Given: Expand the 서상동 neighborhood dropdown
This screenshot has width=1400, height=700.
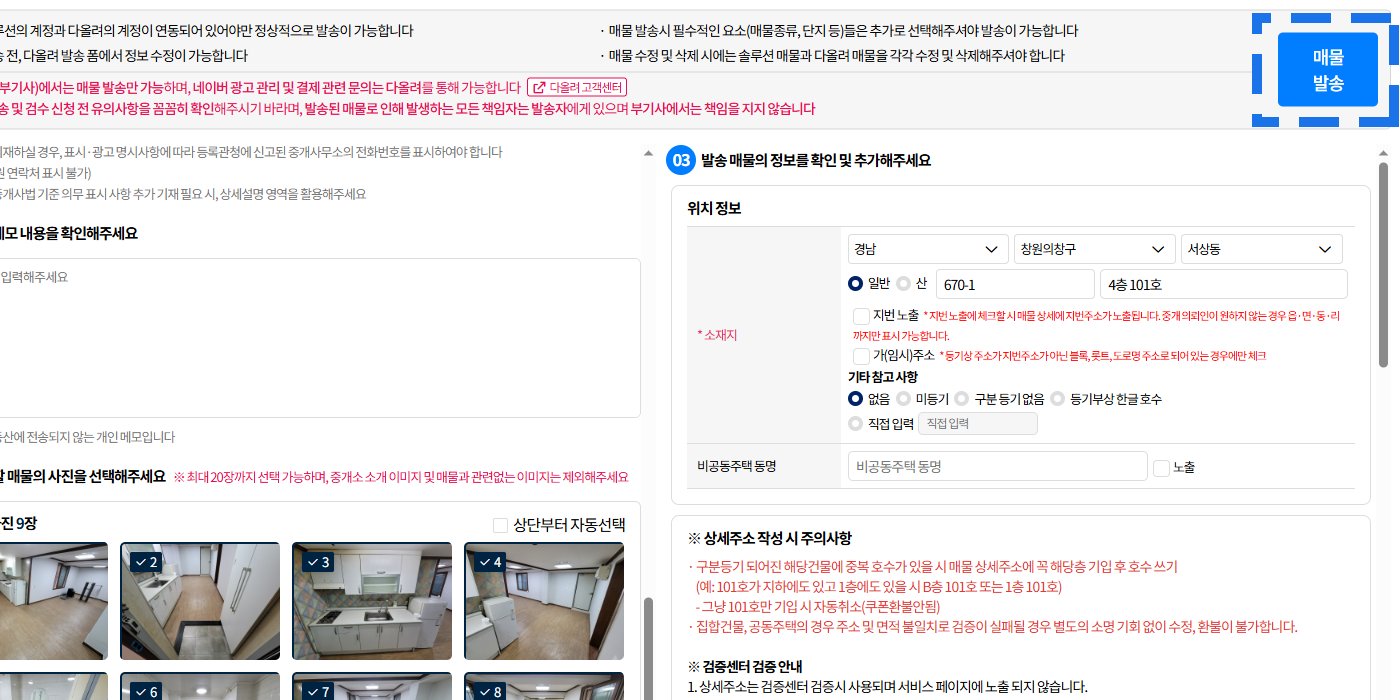Looking at the screenshot, I should [1261, 249].
